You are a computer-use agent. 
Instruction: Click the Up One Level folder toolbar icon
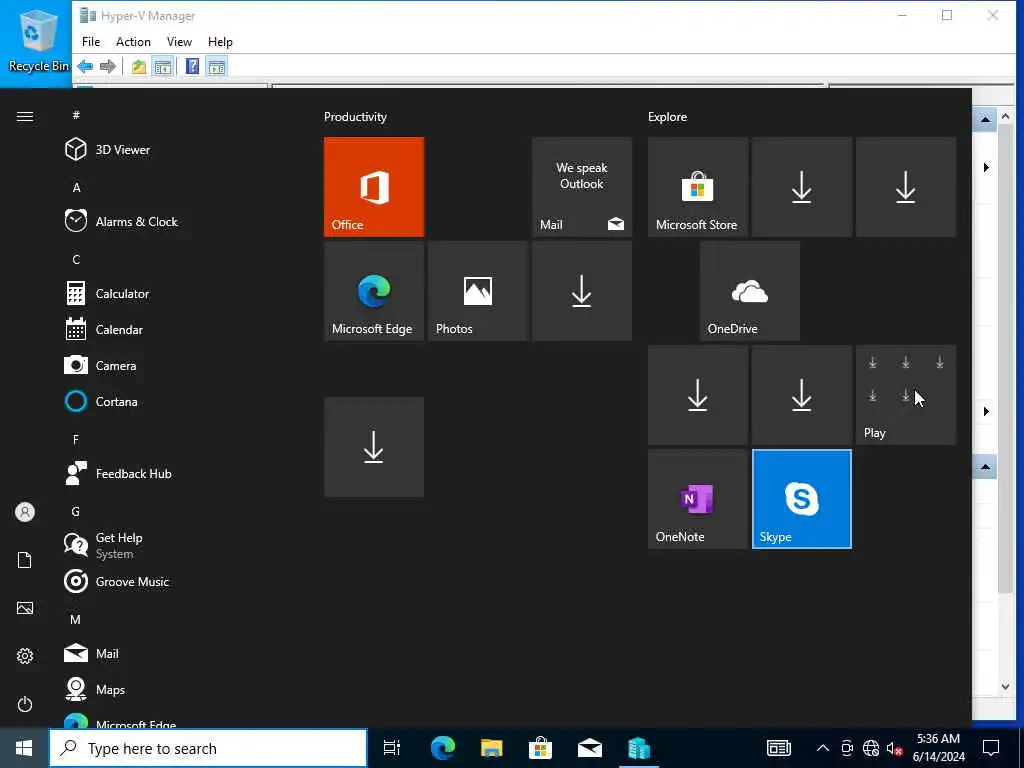(138, 66)
